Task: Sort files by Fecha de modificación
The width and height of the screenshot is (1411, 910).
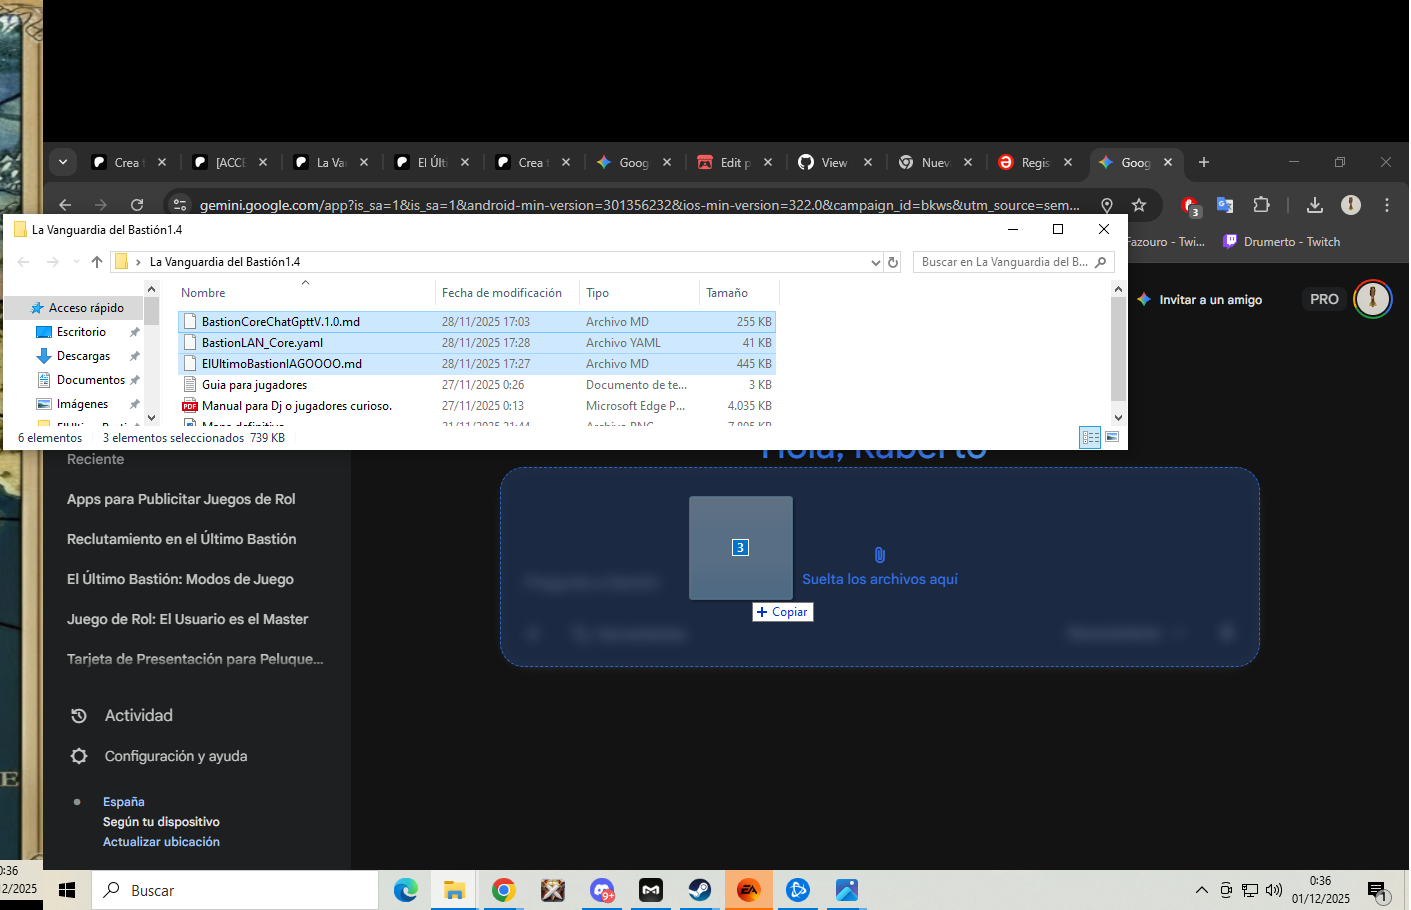Action: pos(502,293)
